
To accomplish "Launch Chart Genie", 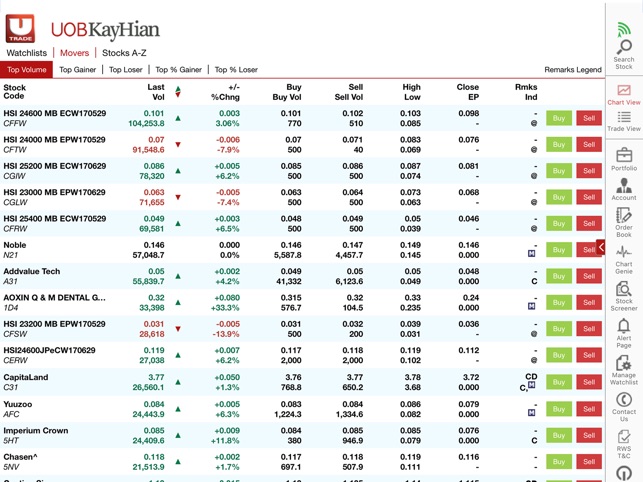I will [x=624, y=260].
